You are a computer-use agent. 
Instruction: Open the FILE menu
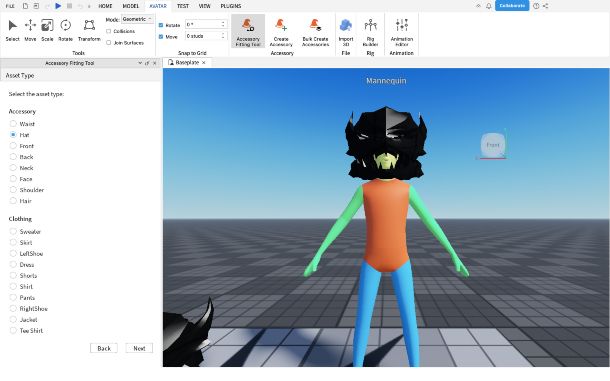10,6
